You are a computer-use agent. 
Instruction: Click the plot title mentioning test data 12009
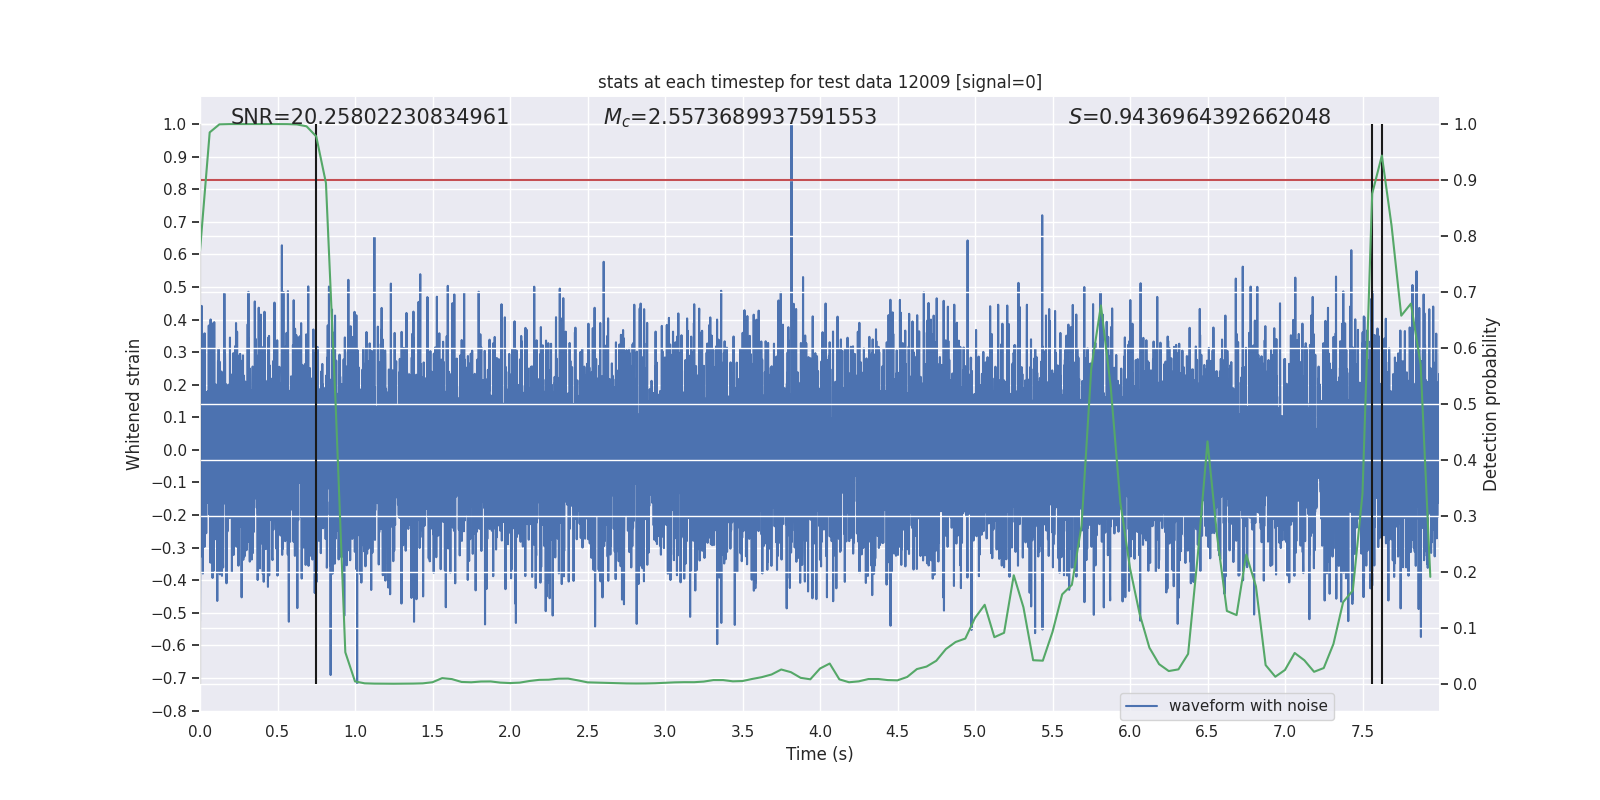[819, 82]
